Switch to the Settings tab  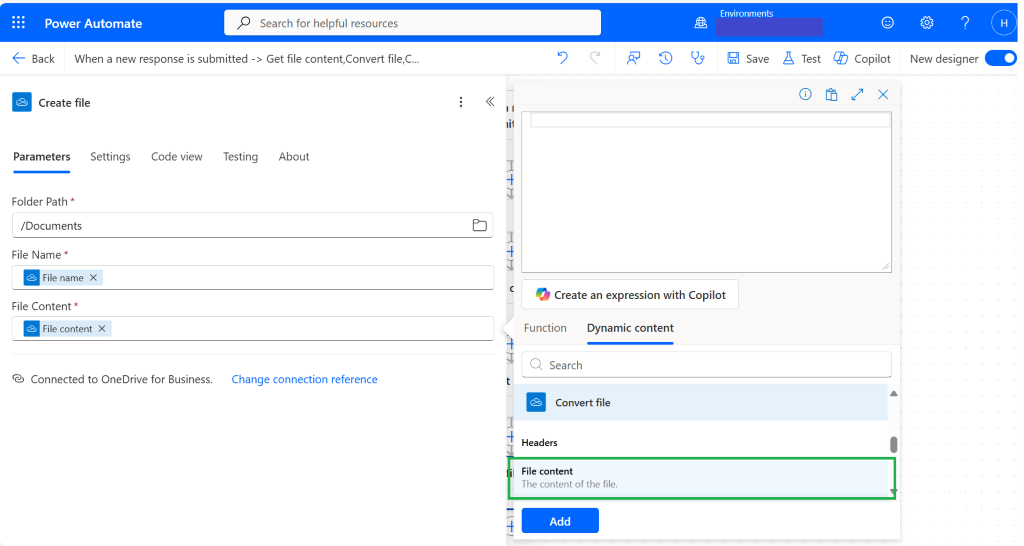click(x=110, y=157)
